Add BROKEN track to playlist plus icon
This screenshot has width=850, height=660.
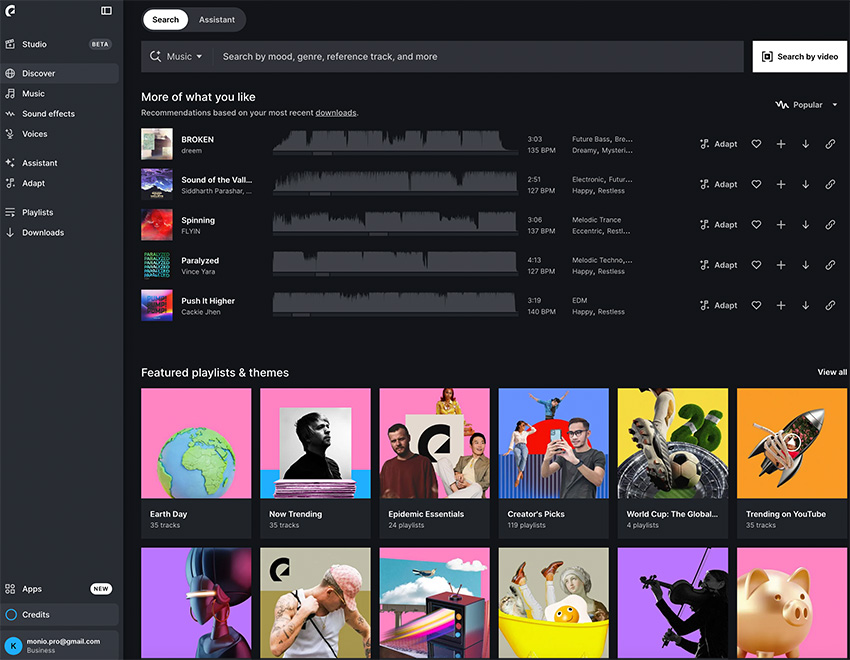(x=781, y=144)
